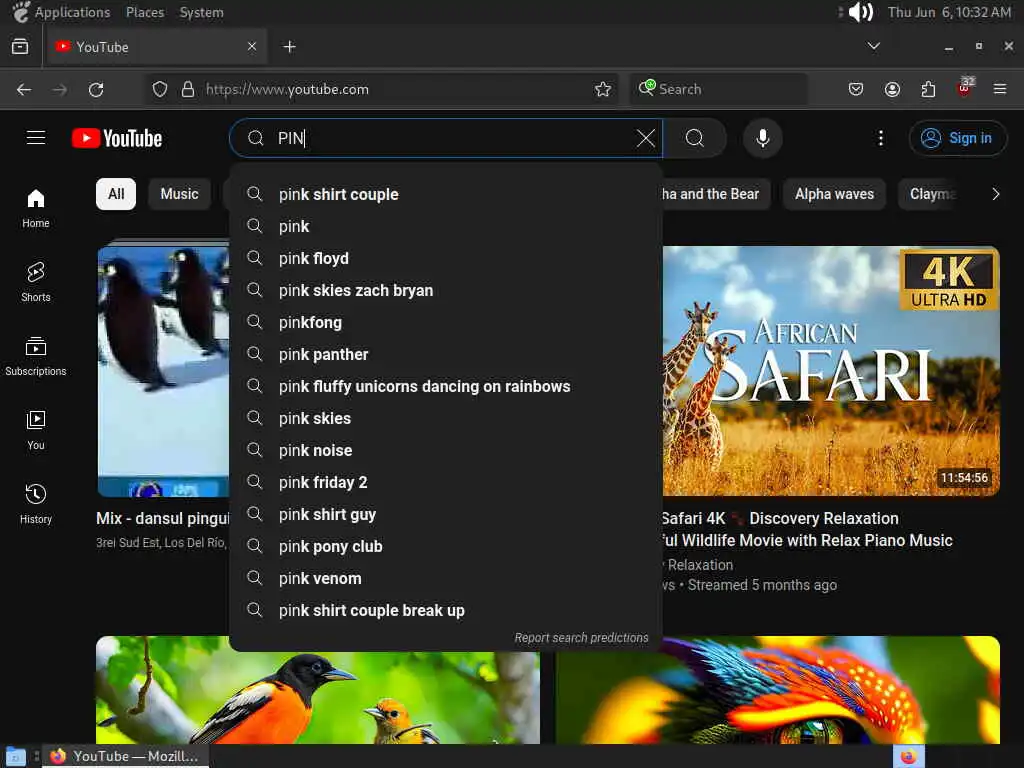This screenshot has width=1024, height=768.
Task: Click the uBlock extension icon with badge
Action: [x=965, y=88]
